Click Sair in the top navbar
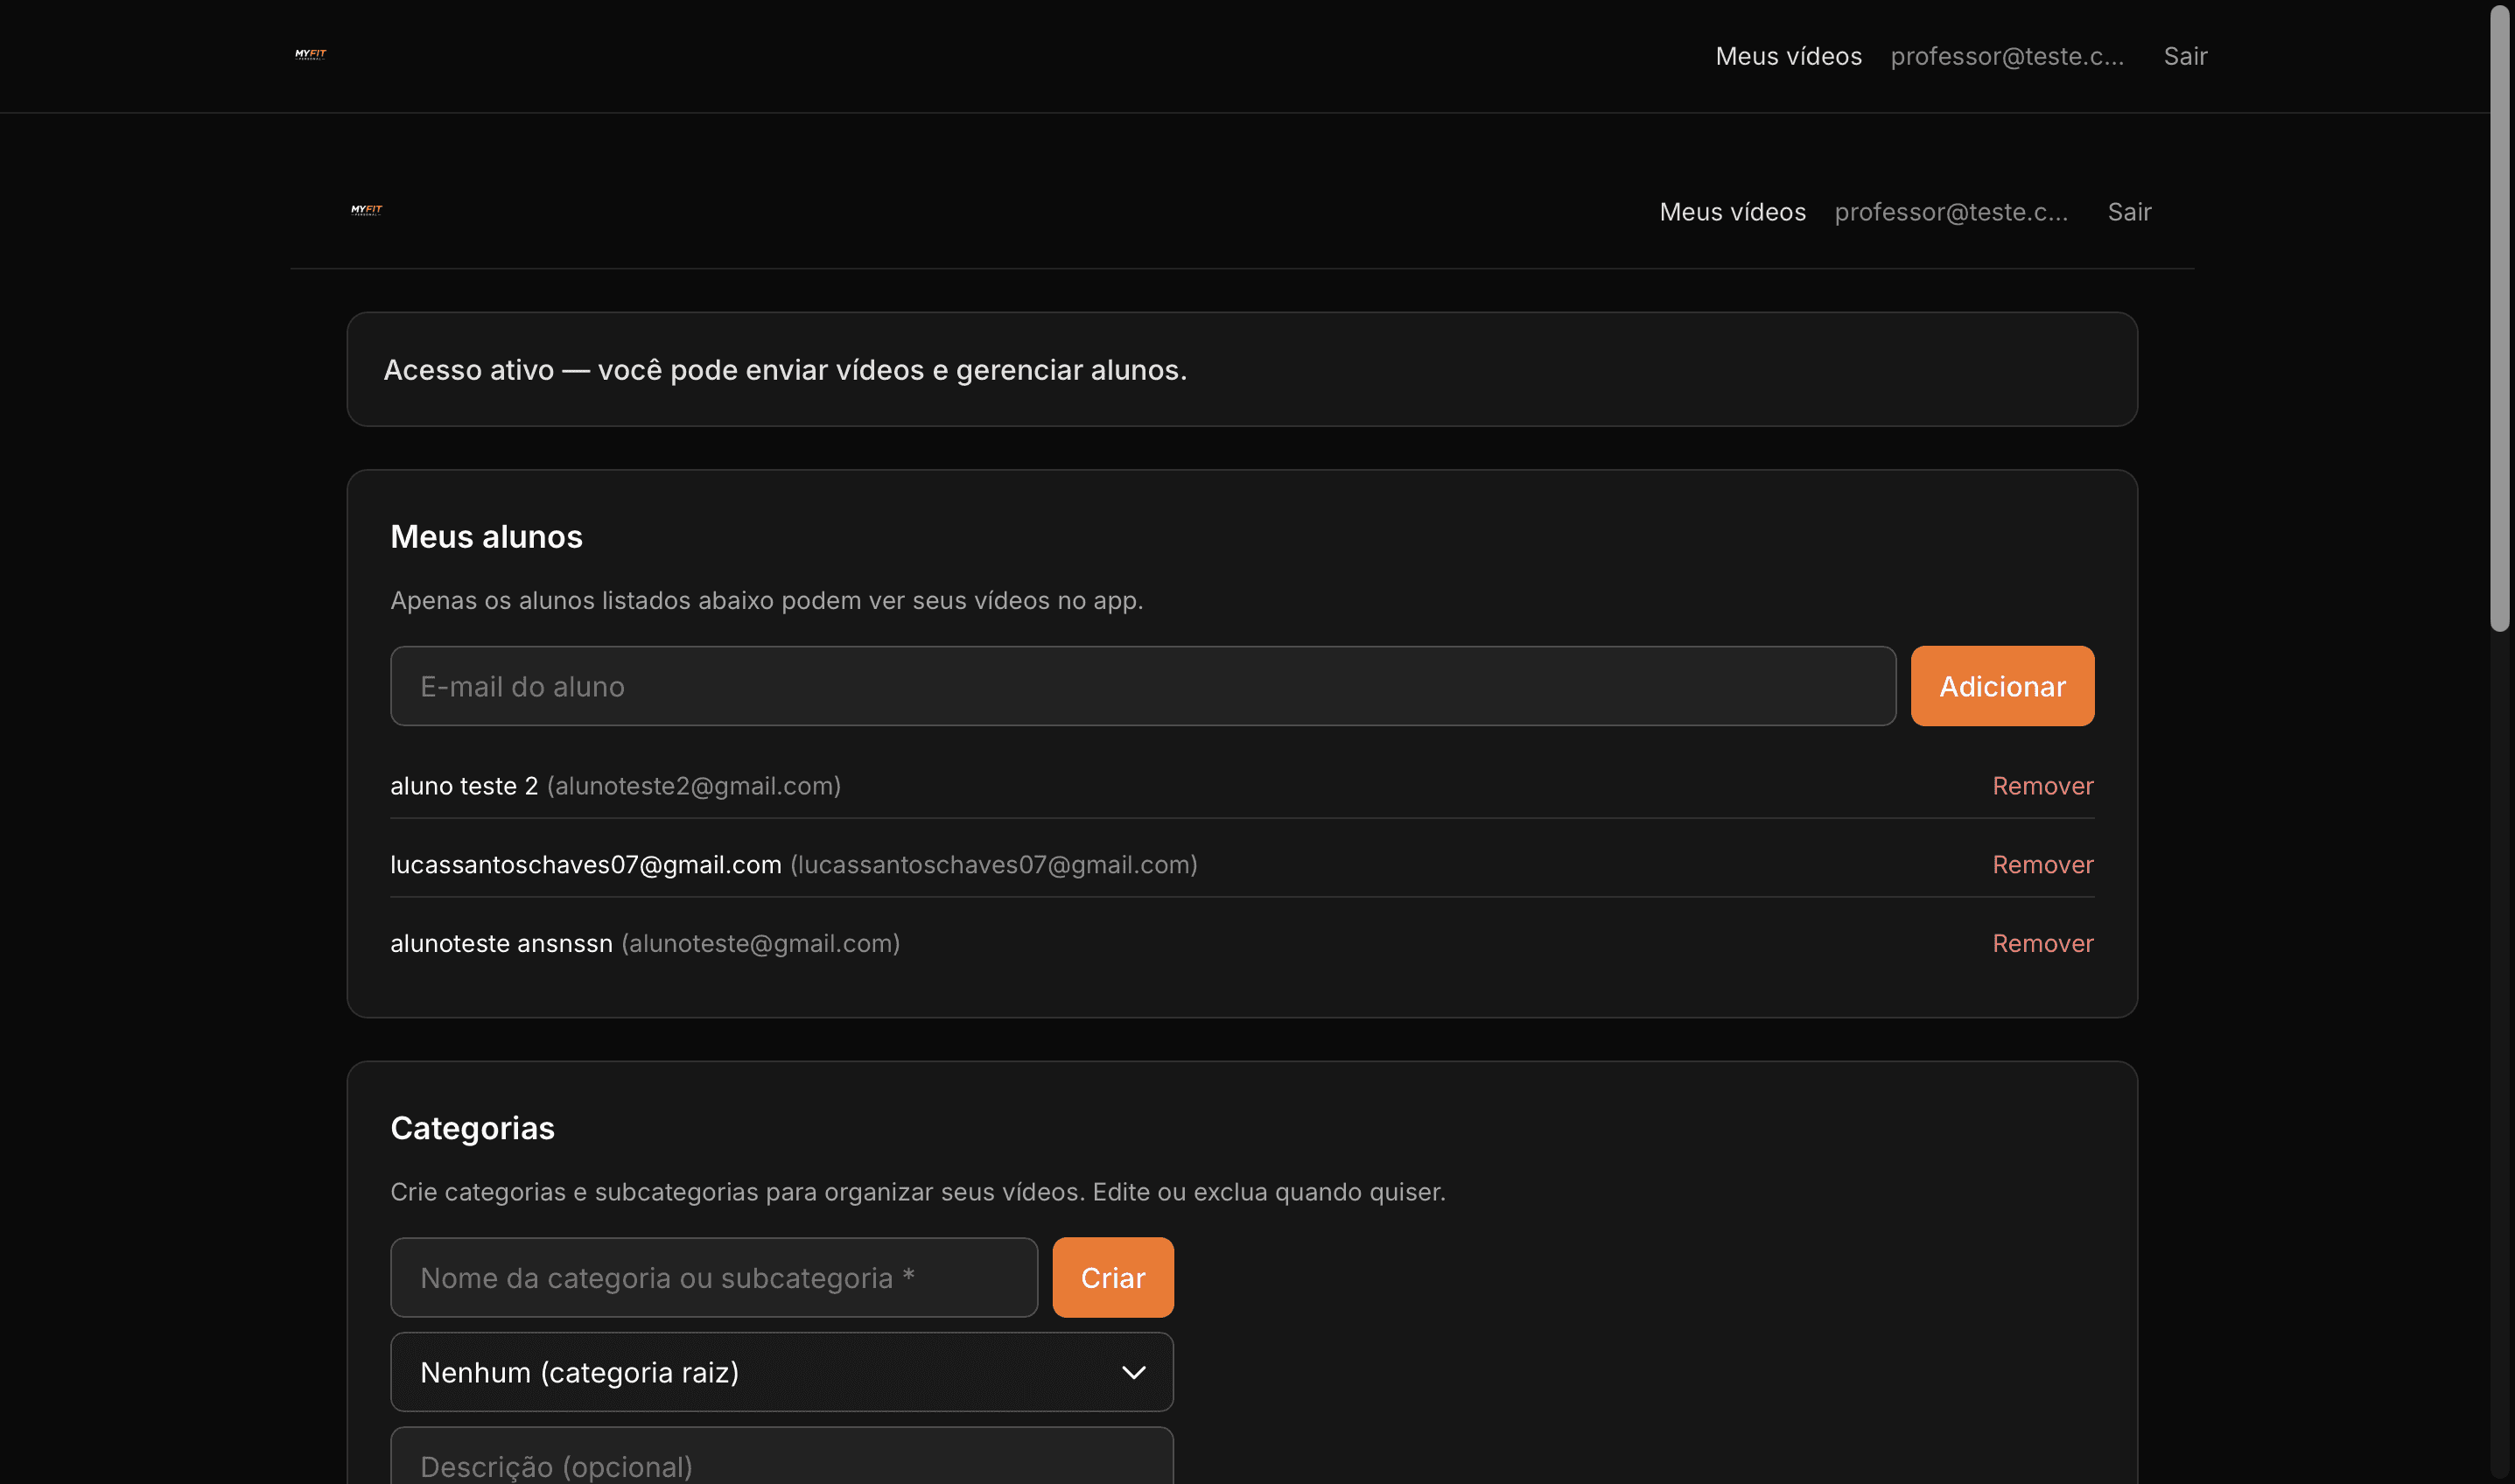The height and width of the screenshot is (1484, 2515). point(2185,56)
